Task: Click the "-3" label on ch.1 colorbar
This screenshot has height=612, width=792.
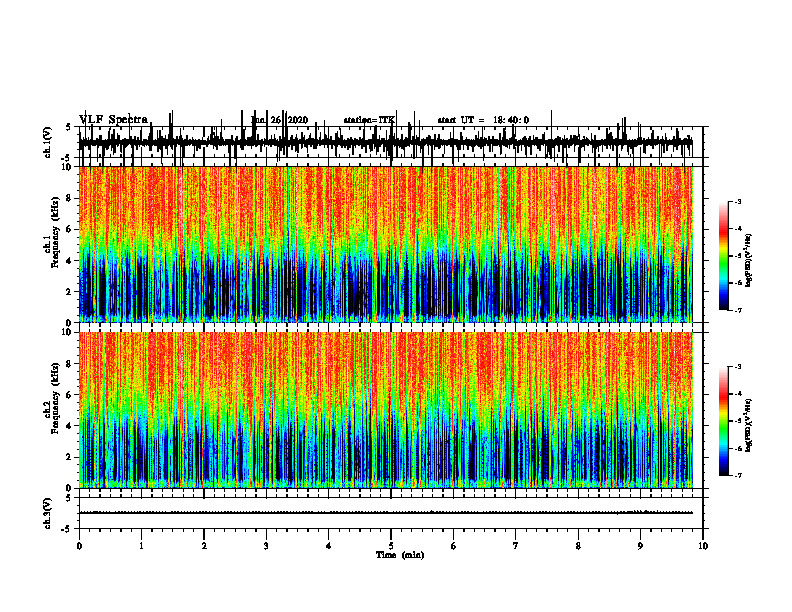Action: [x=738, y=201]
